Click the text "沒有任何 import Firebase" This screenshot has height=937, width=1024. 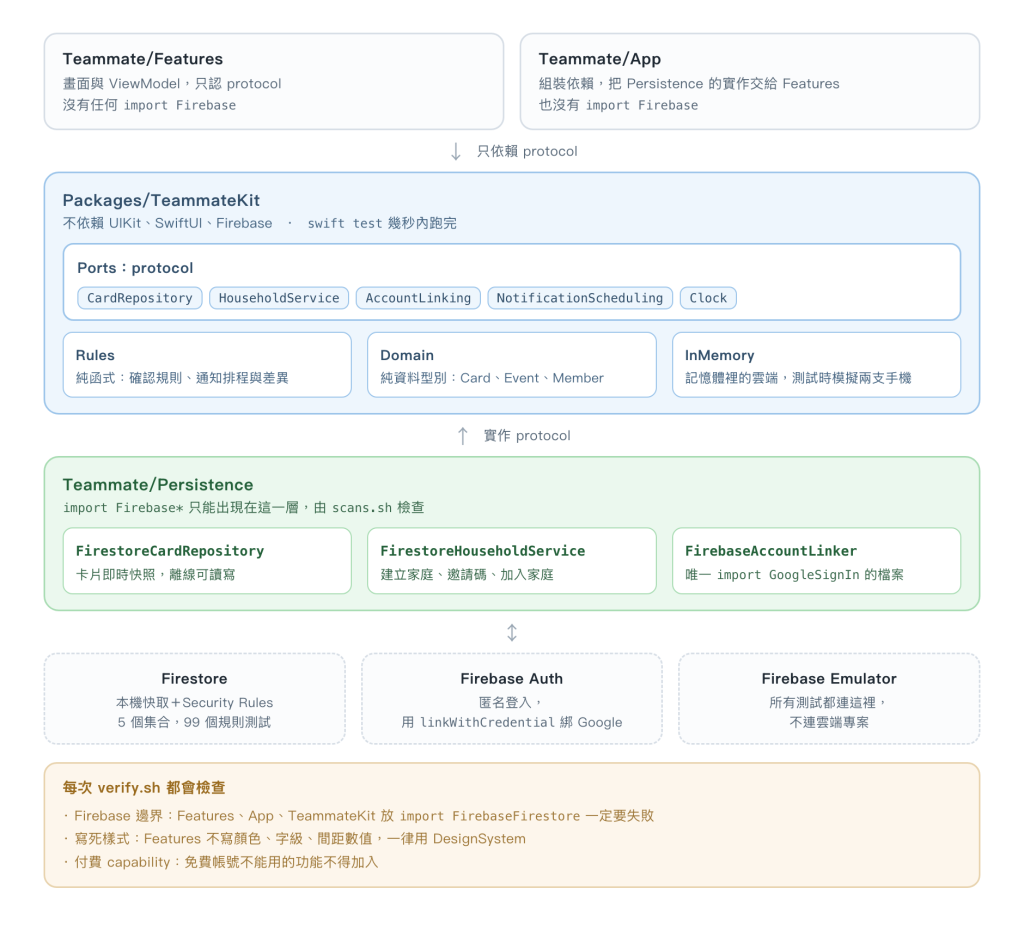pyautogui.click(x=149, y=105)
